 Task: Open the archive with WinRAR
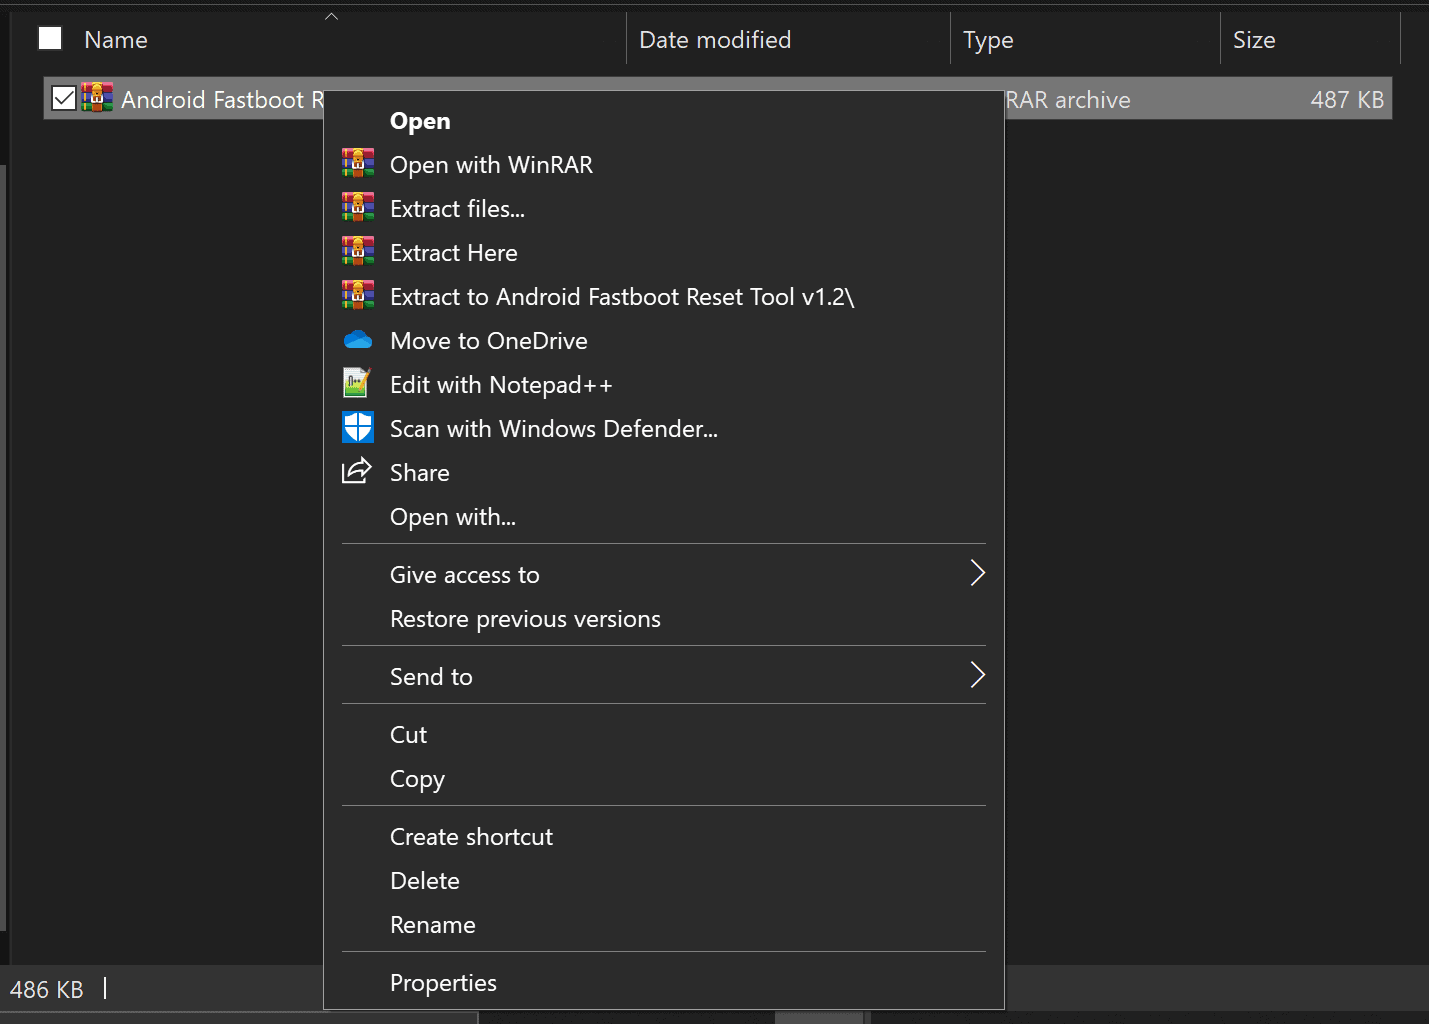click(491, 164)
